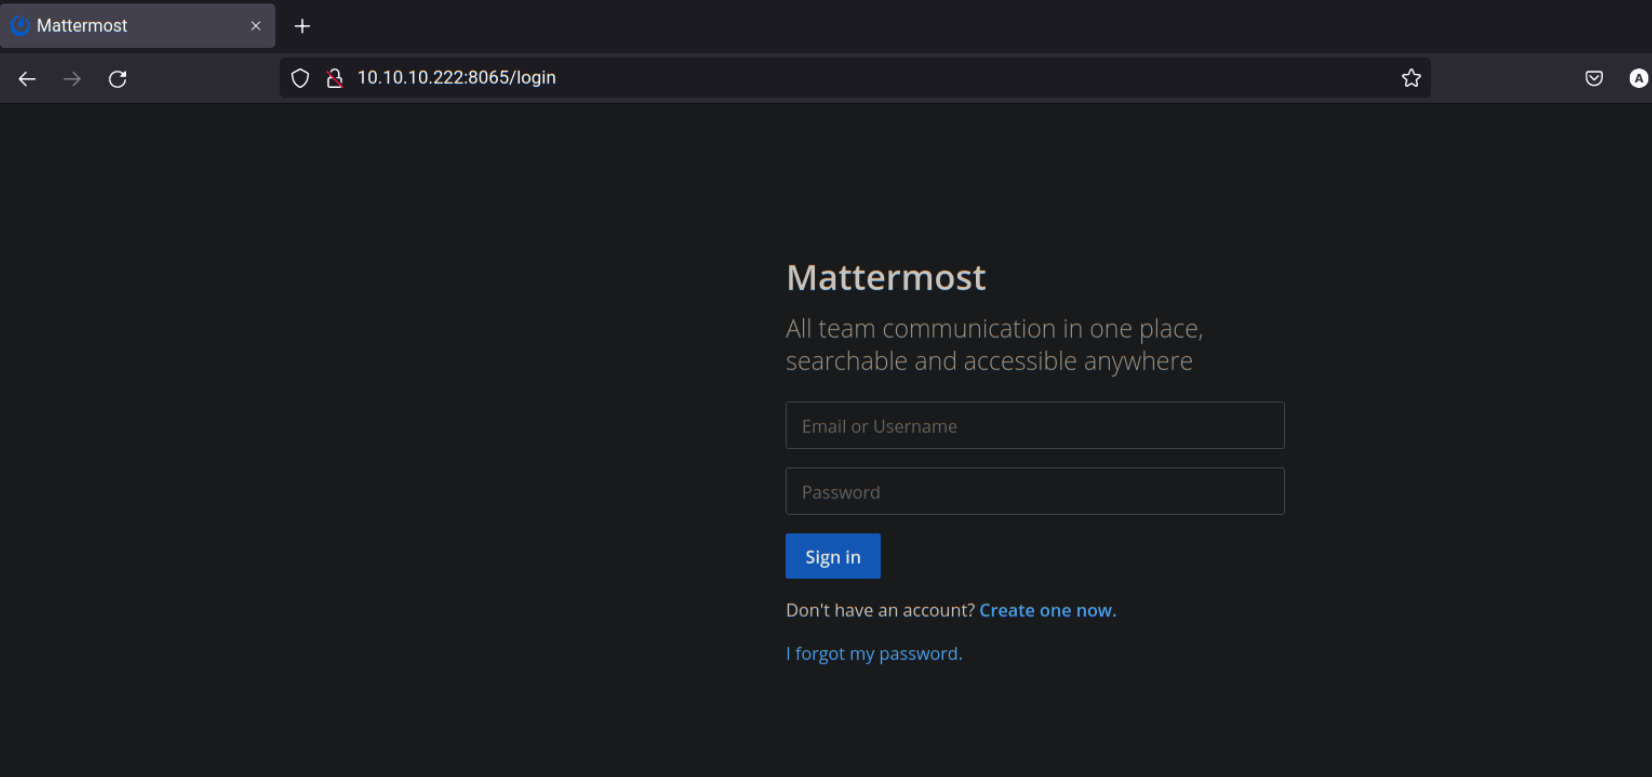Open a new browser tab
This screenshot has height=777, width=1652.
302,26
